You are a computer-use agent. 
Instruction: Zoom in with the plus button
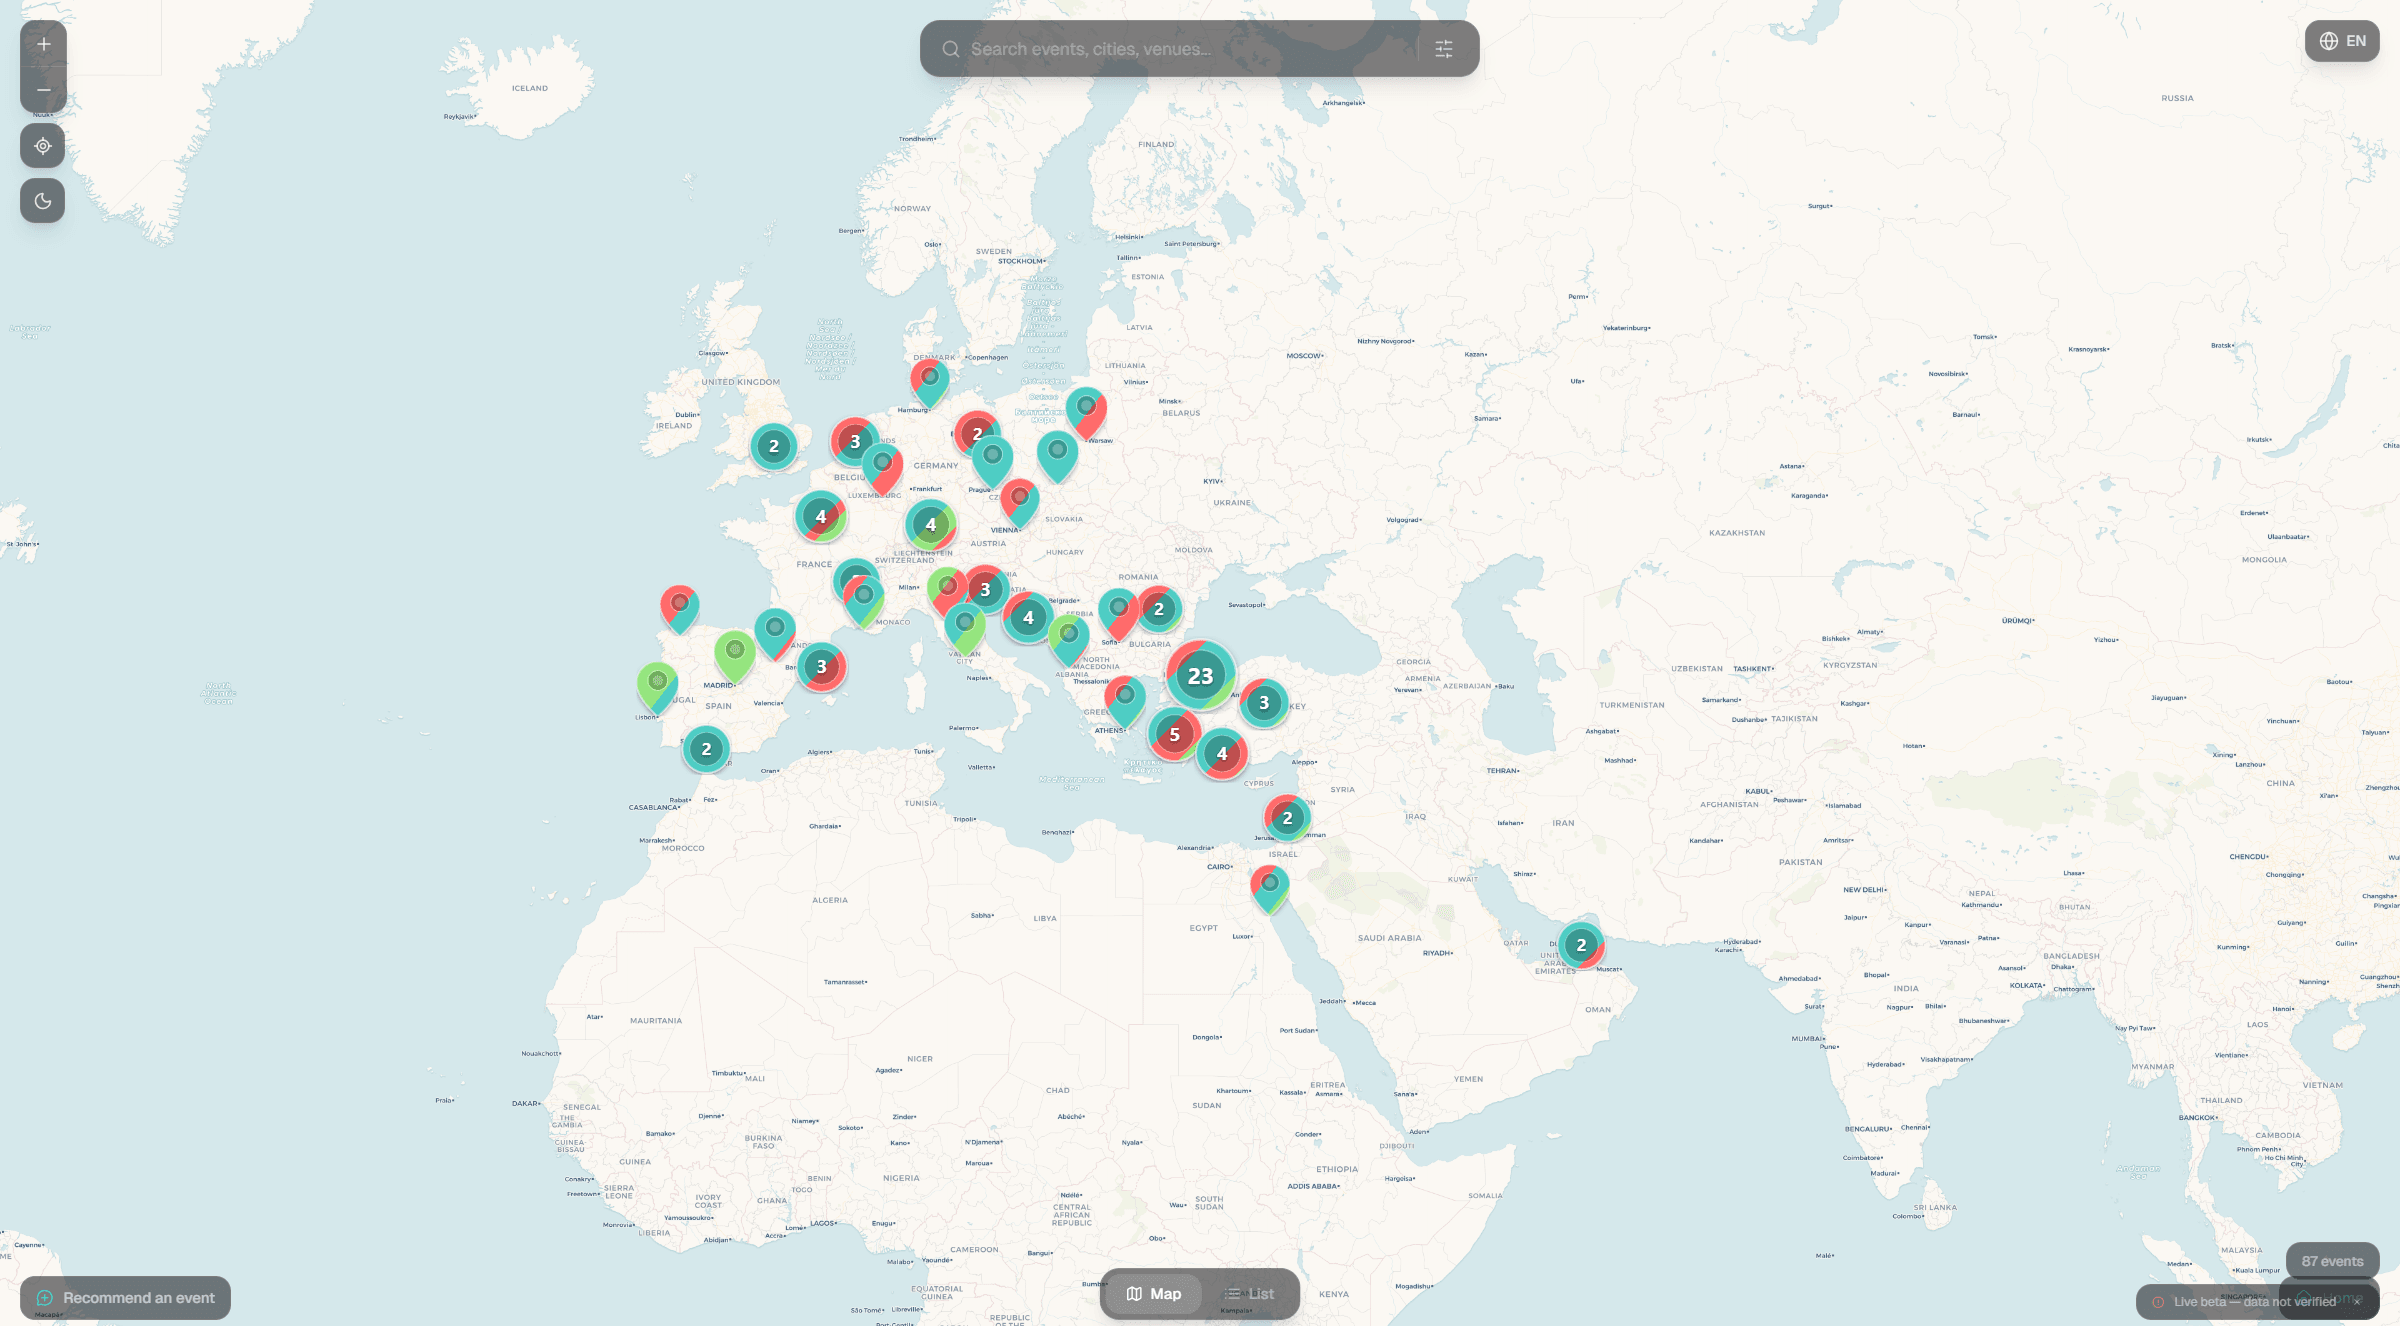click(43, 44)
